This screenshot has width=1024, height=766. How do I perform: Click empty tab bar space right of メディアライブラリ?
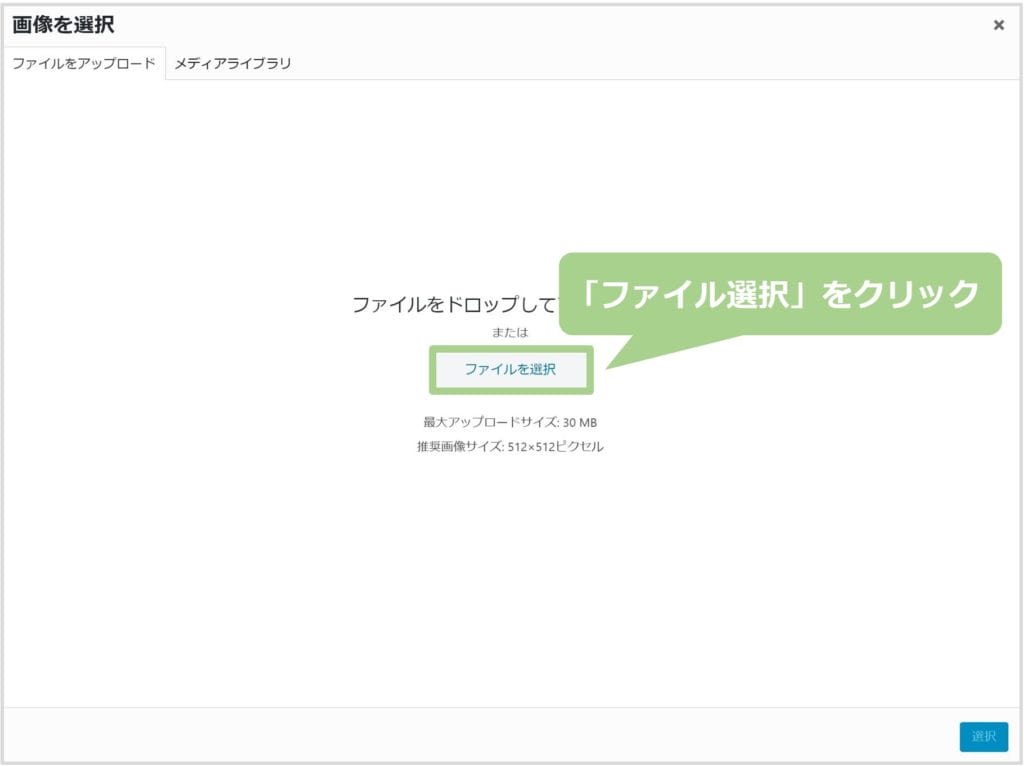[650, 63]
